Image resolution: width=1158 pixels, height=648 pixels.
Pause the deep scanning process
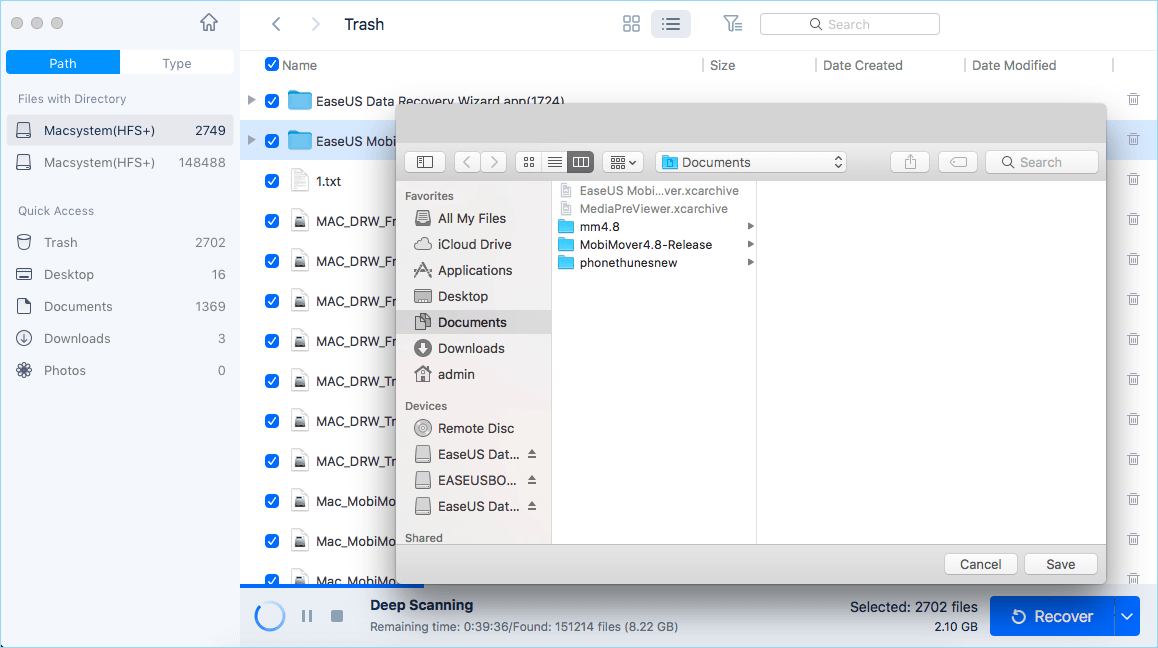click(307, 616)
